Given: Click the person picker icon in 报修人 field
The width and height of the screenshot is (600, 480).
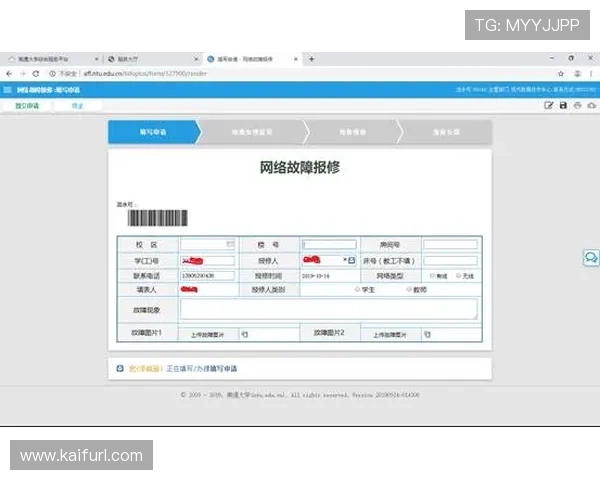Looking at the screenshot, I should (352, 260).
